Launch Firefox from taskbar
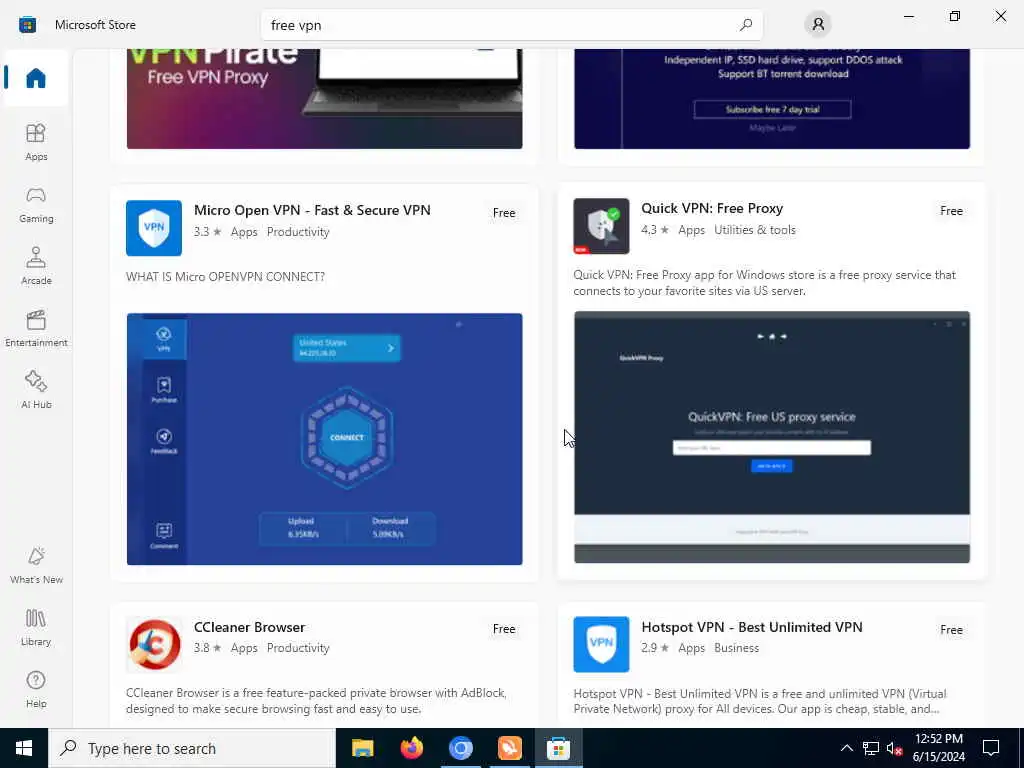Viewport: 1024px width, 768px height. coord(411,748)
